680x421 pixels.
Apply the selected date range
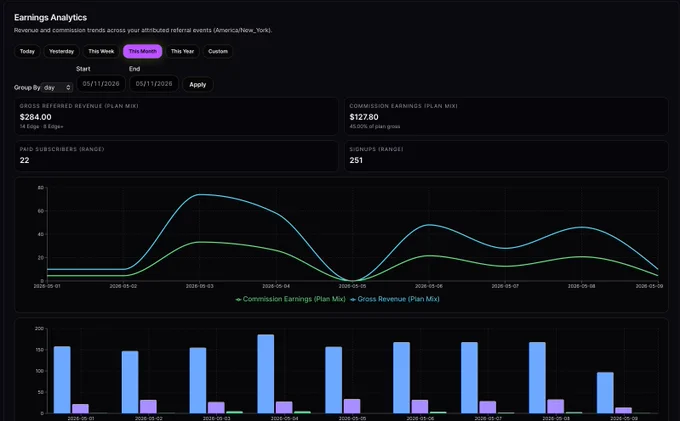click(198, 85)
